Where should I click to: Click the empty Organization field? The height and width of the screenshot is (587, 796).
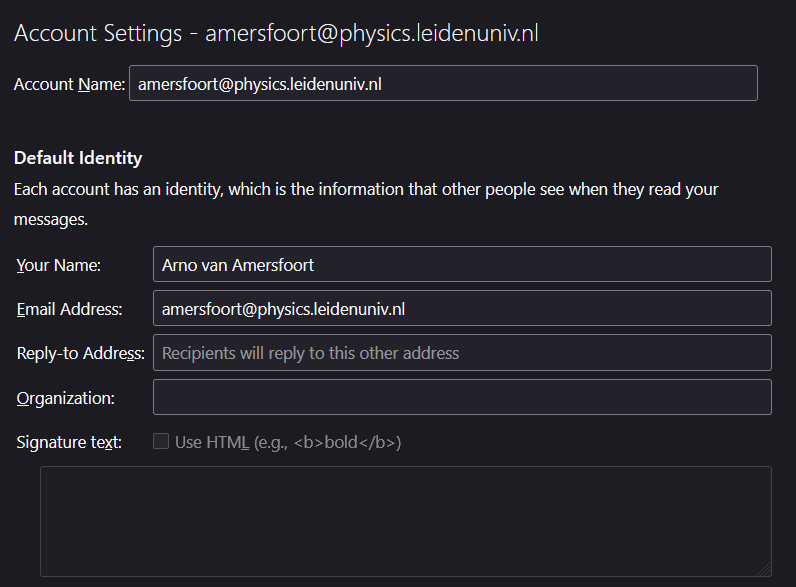(x=462, y=397)
